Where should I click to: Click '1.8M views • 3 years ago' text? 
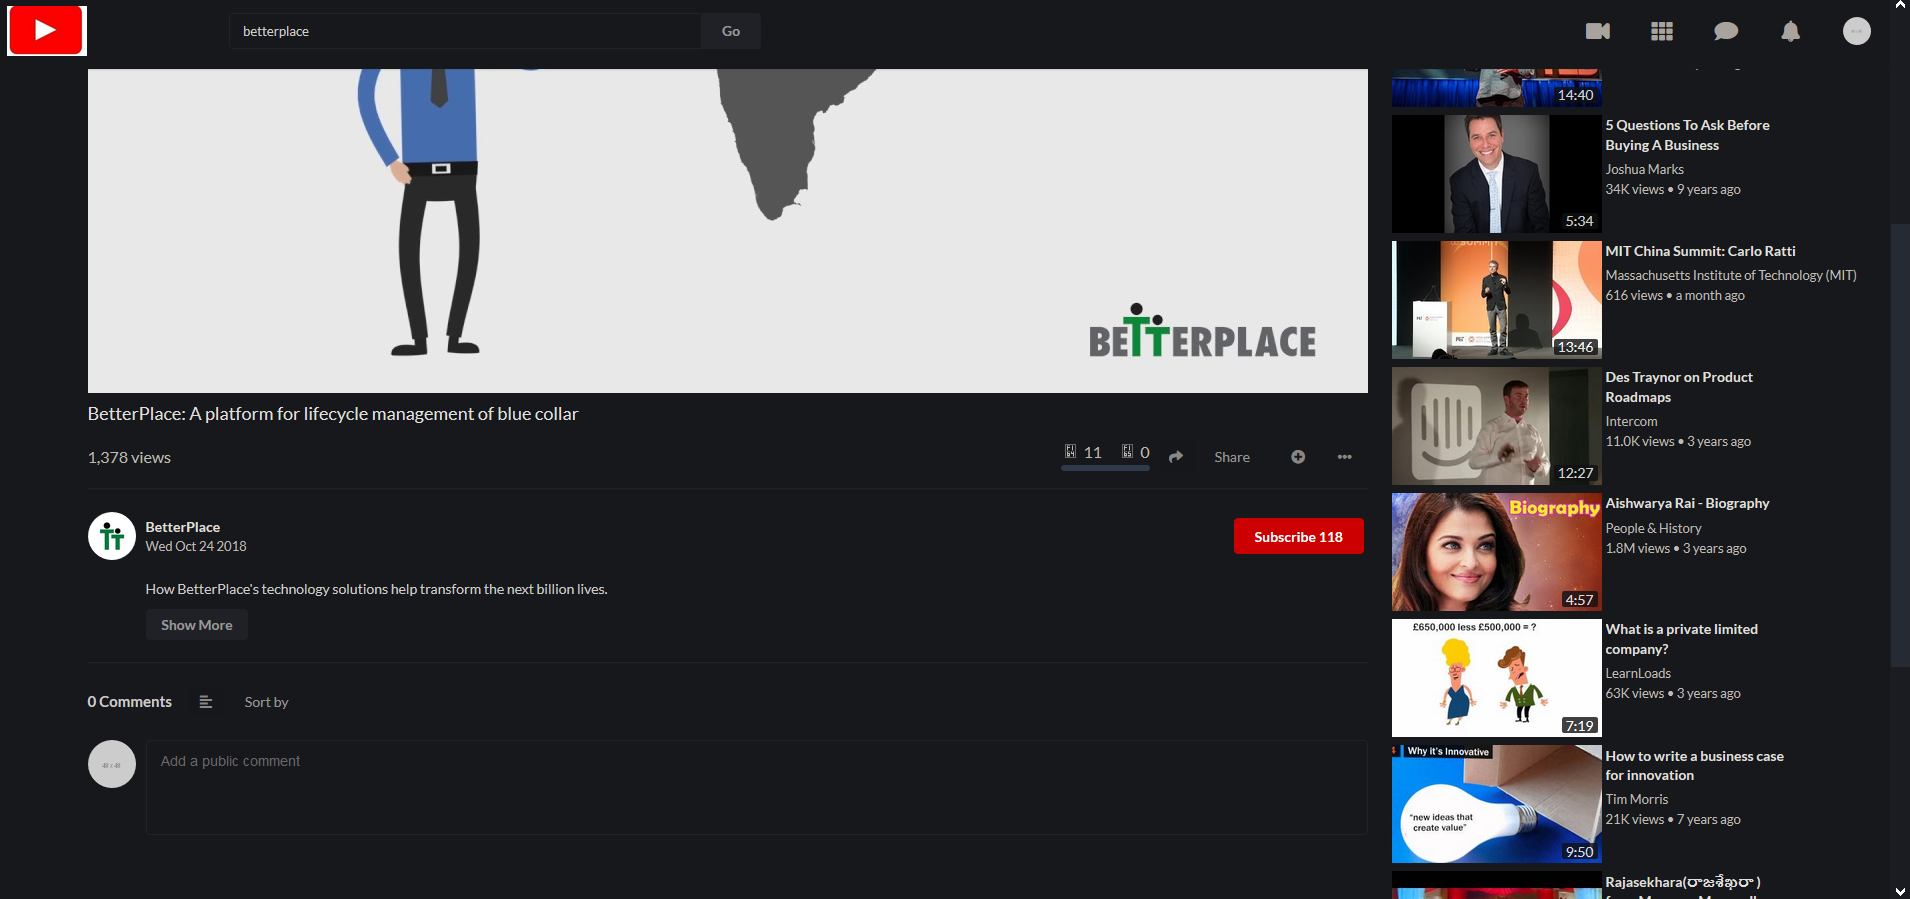pos(1676,548)
